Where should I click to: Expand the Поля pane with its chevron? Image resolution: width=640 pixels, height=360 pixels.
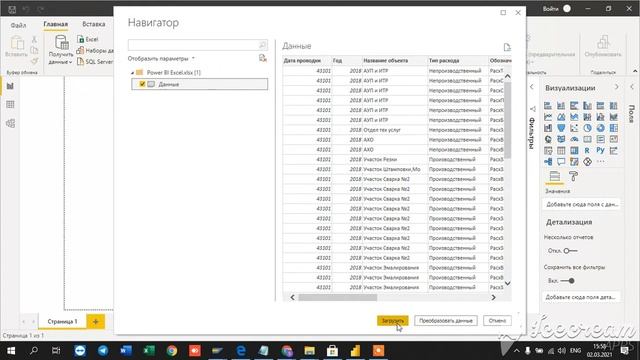point(632,87)
